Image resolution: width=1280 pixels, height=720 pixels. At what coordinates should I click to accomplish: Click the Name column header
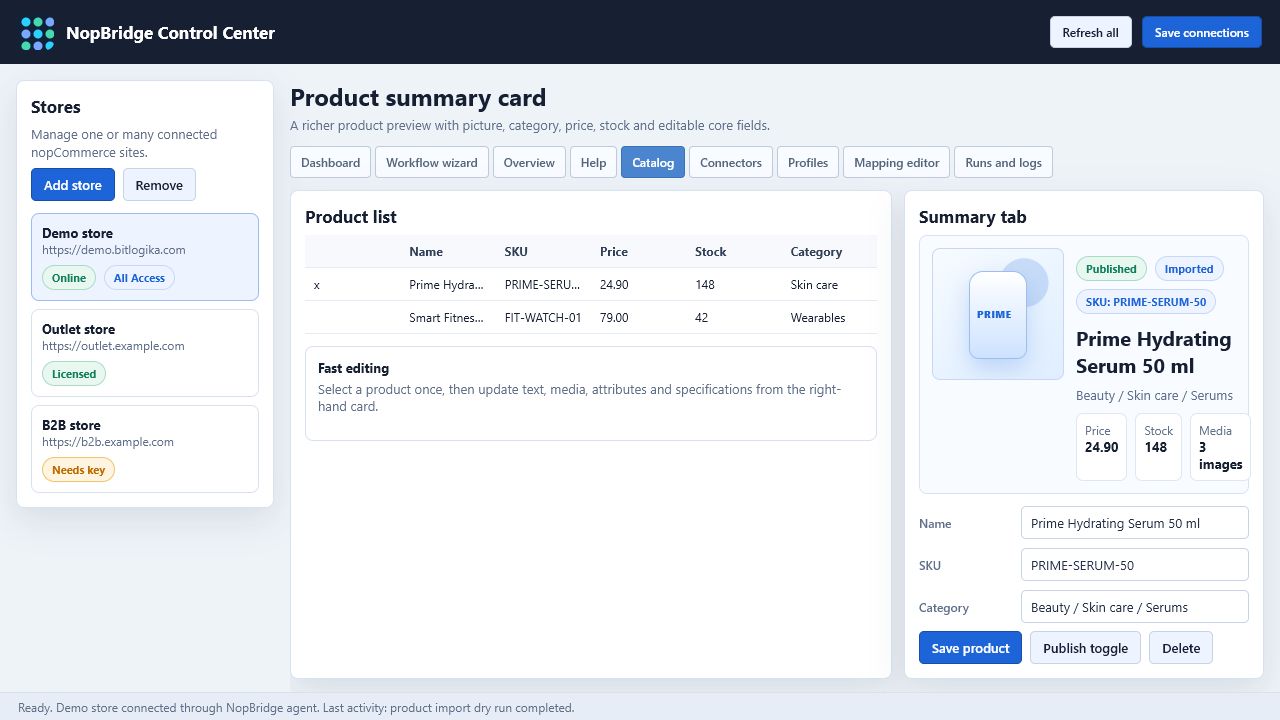[x=426, y=252]
